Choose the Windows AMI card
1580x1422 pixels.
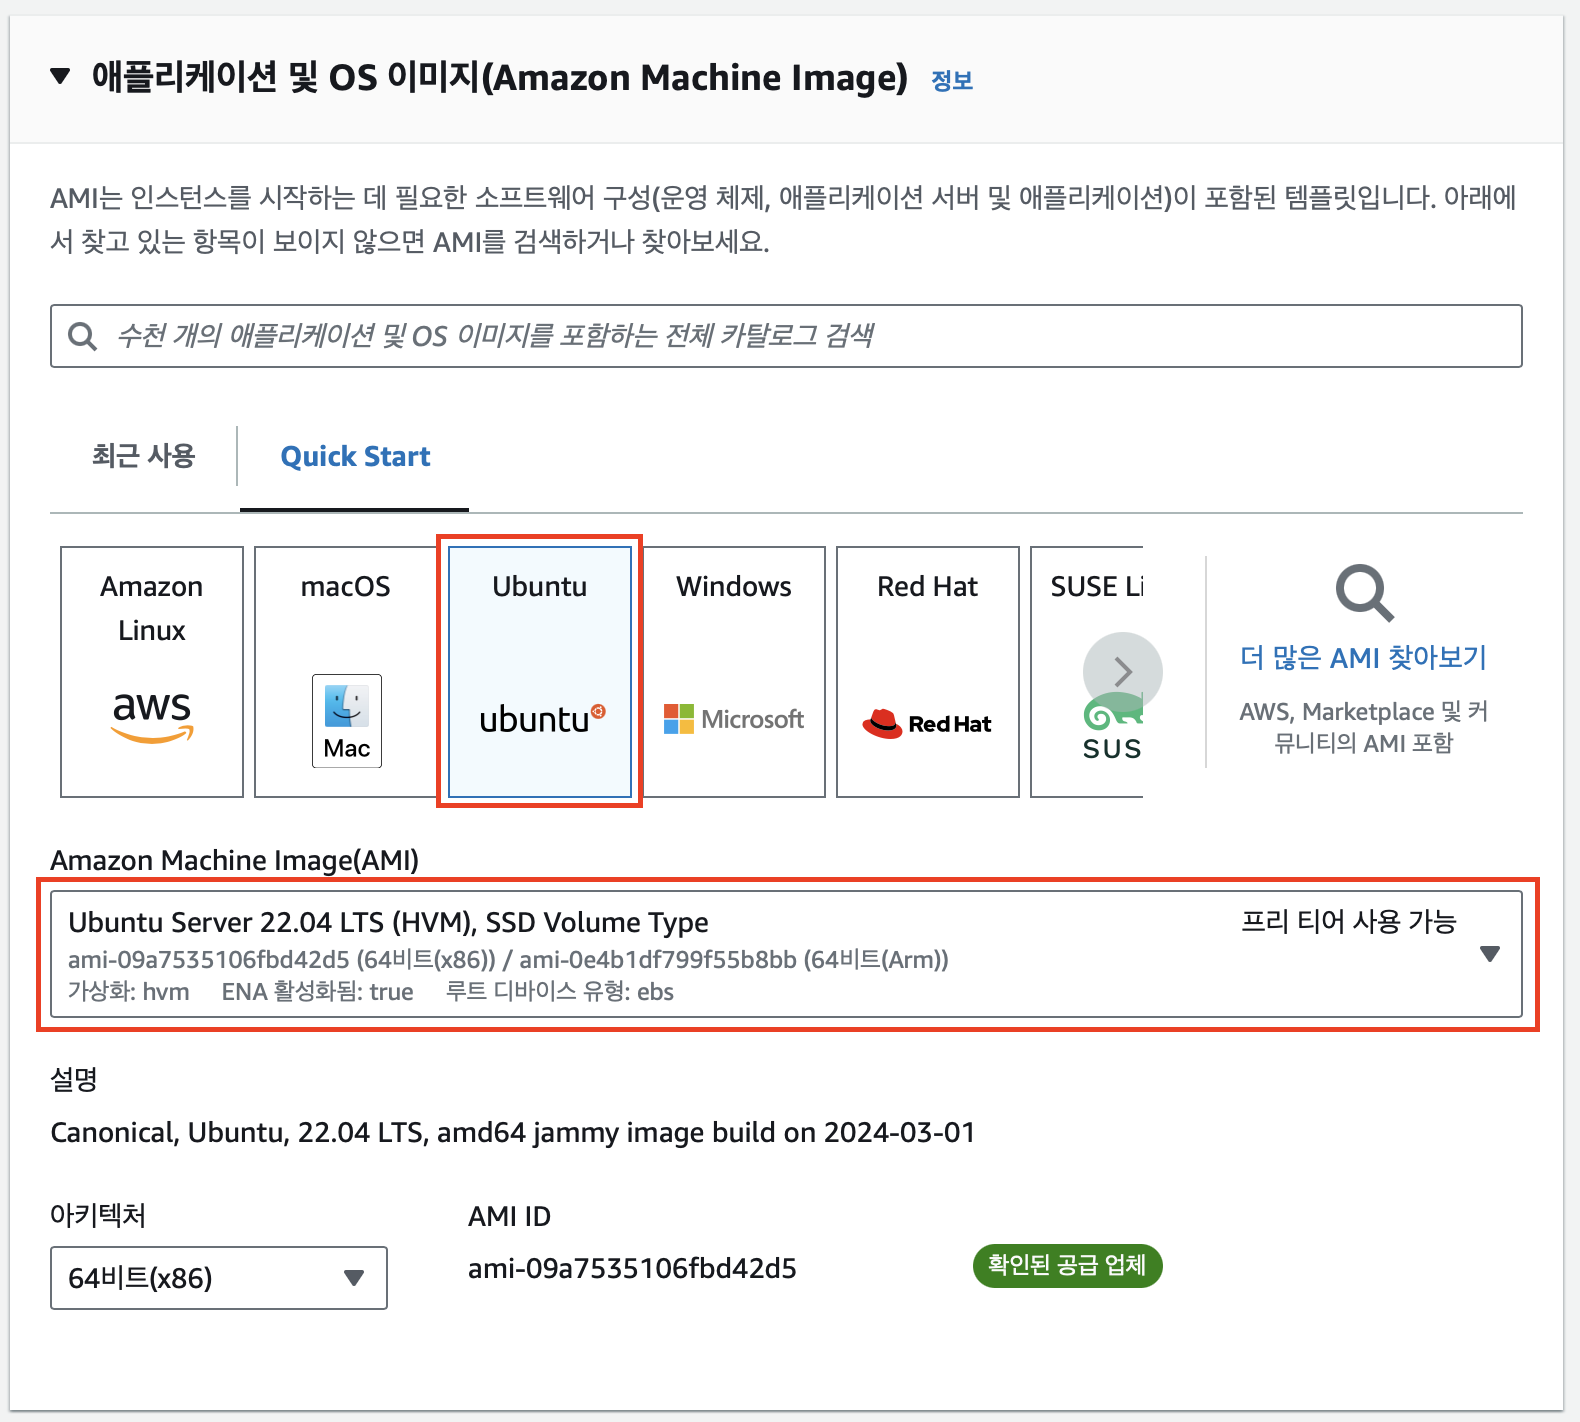click(734, 672)
